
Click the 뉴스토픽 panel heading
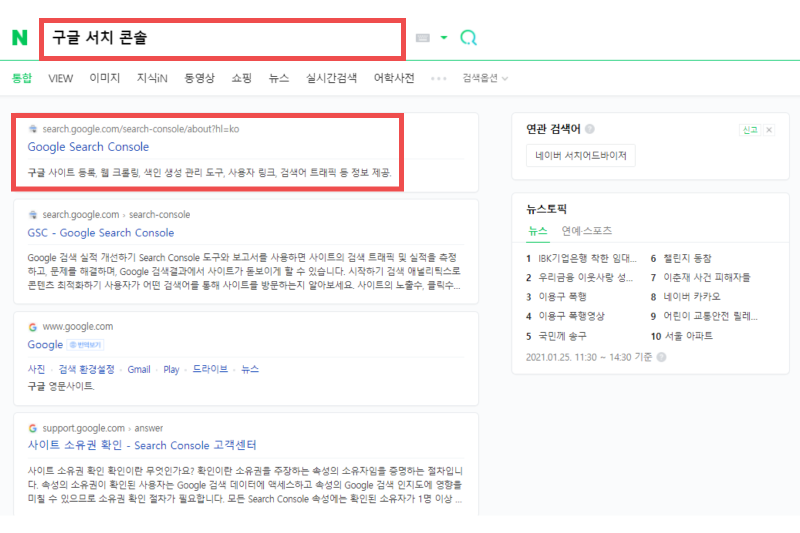tap(546, 209)
